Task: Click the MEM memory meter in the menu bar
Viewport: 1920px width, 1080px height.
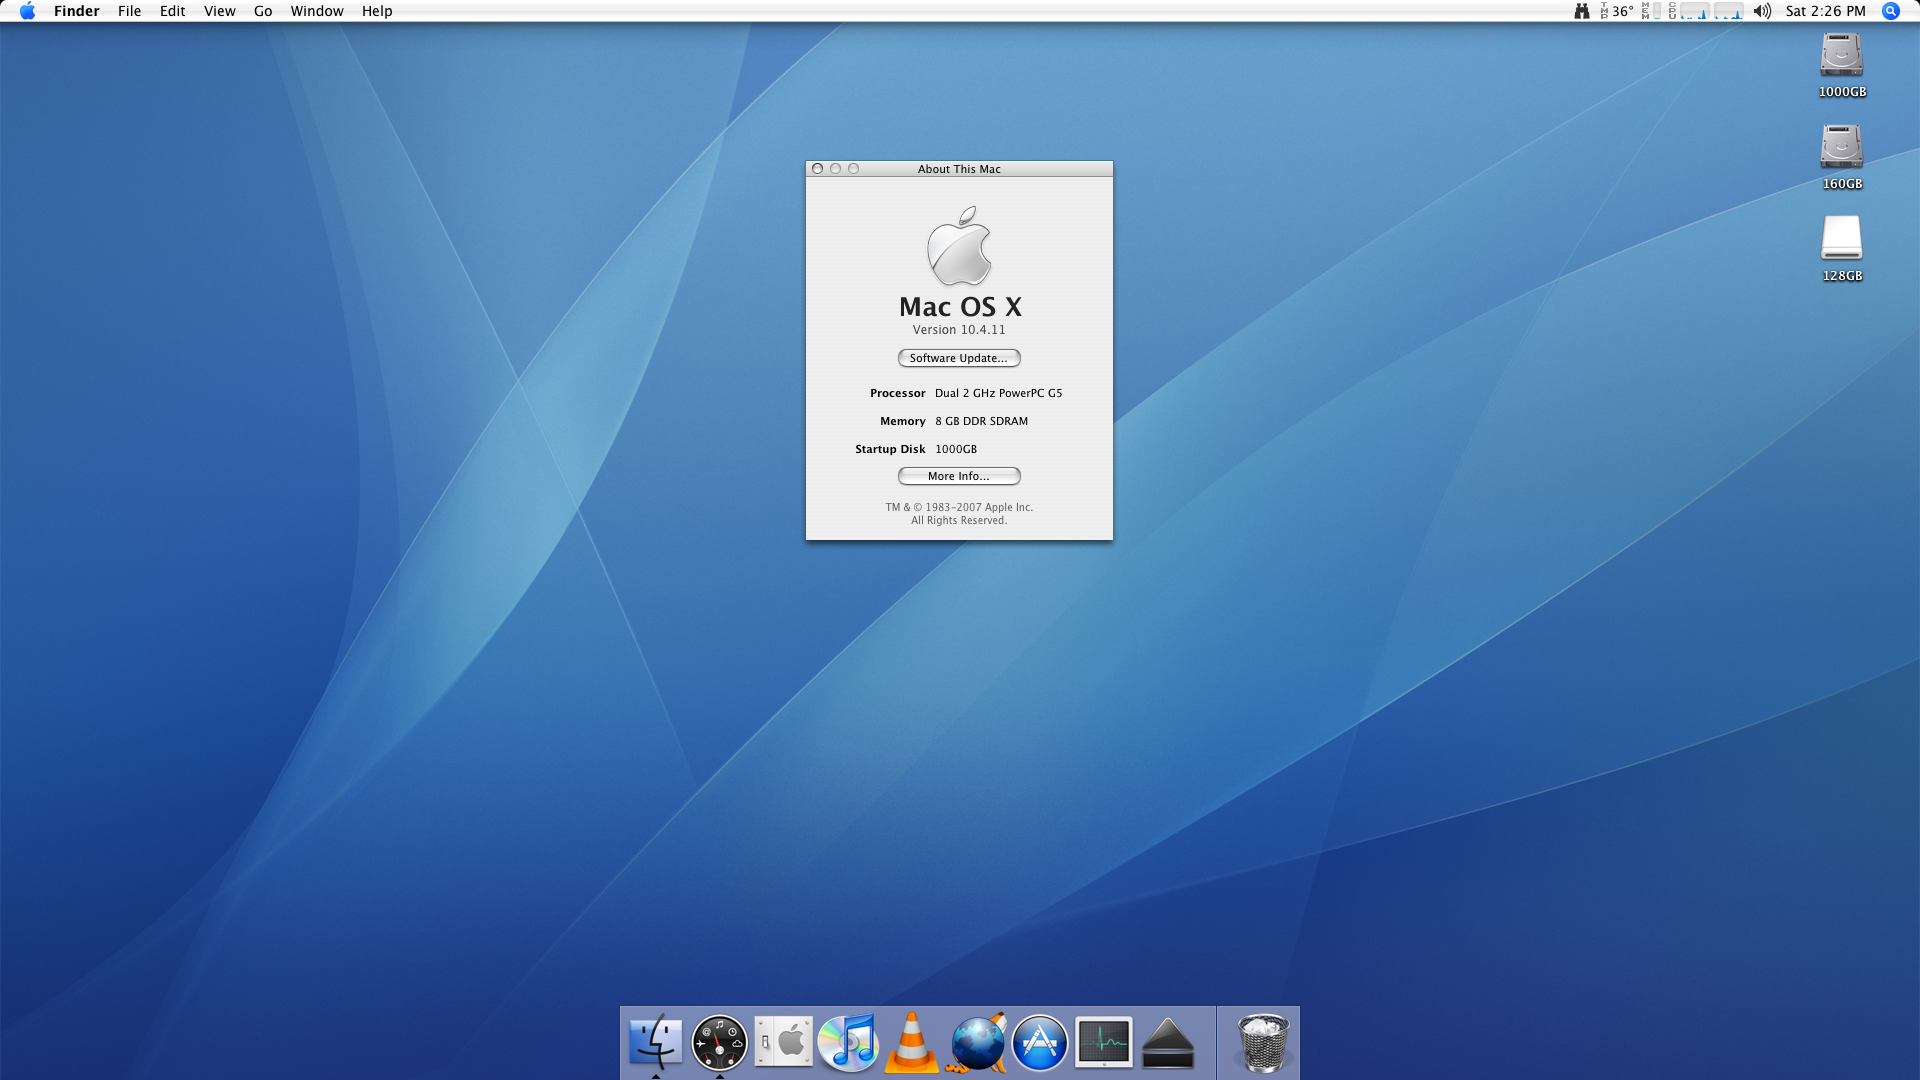Action: coord(1651,11)
